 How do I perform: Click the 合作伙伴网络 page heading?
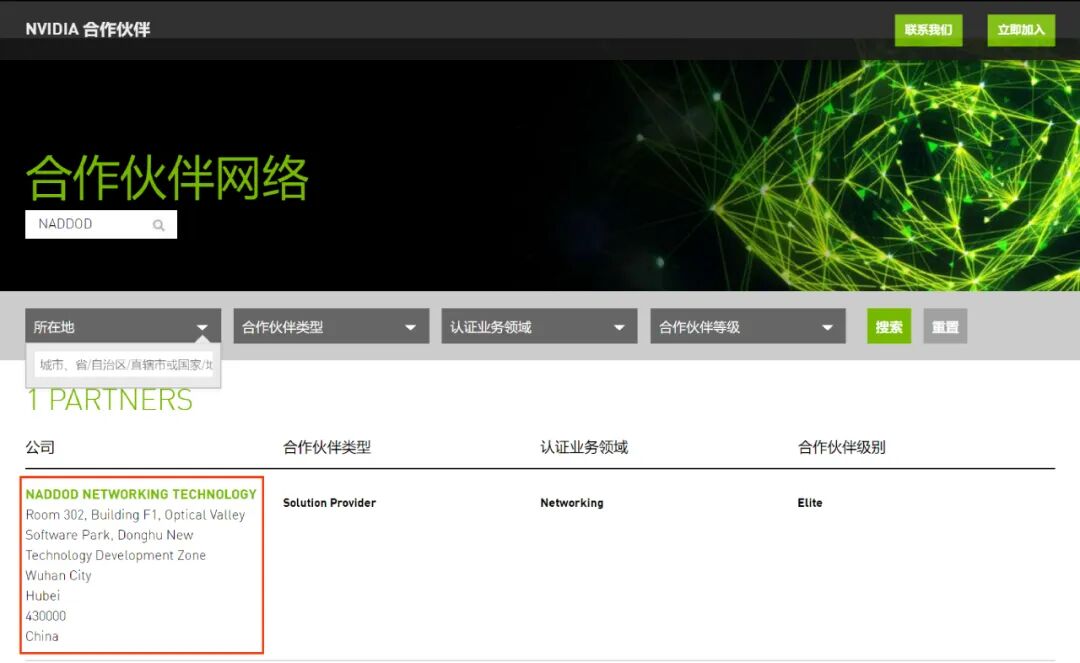point(167,178)
